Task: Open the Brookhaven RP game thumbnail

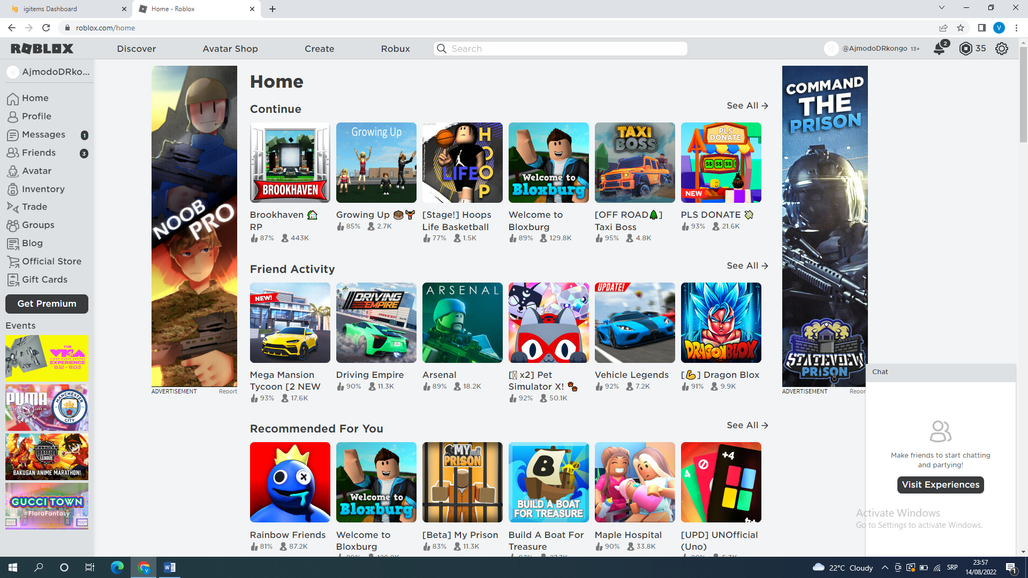Action: pyautogui.click(x=290, y=163)
